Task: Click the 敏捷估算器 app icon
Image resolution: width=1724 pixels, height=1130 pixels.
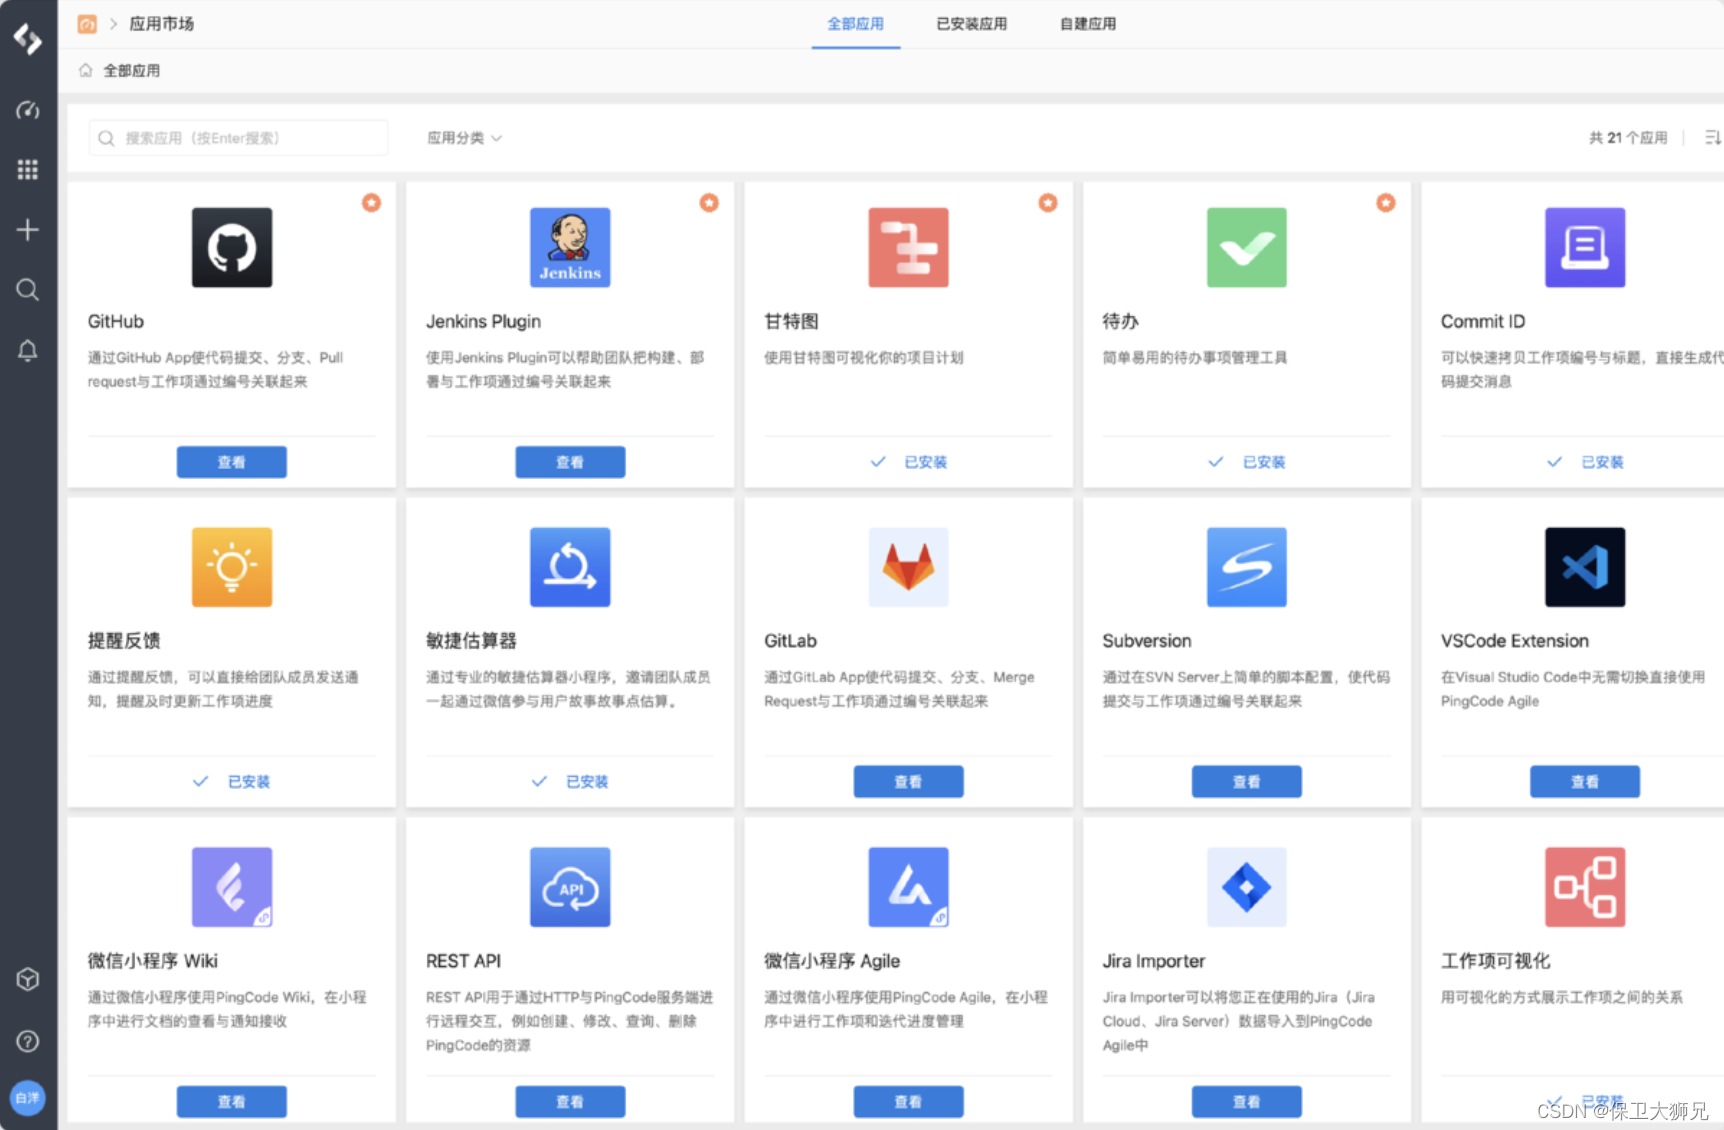Action: [570, 567]
